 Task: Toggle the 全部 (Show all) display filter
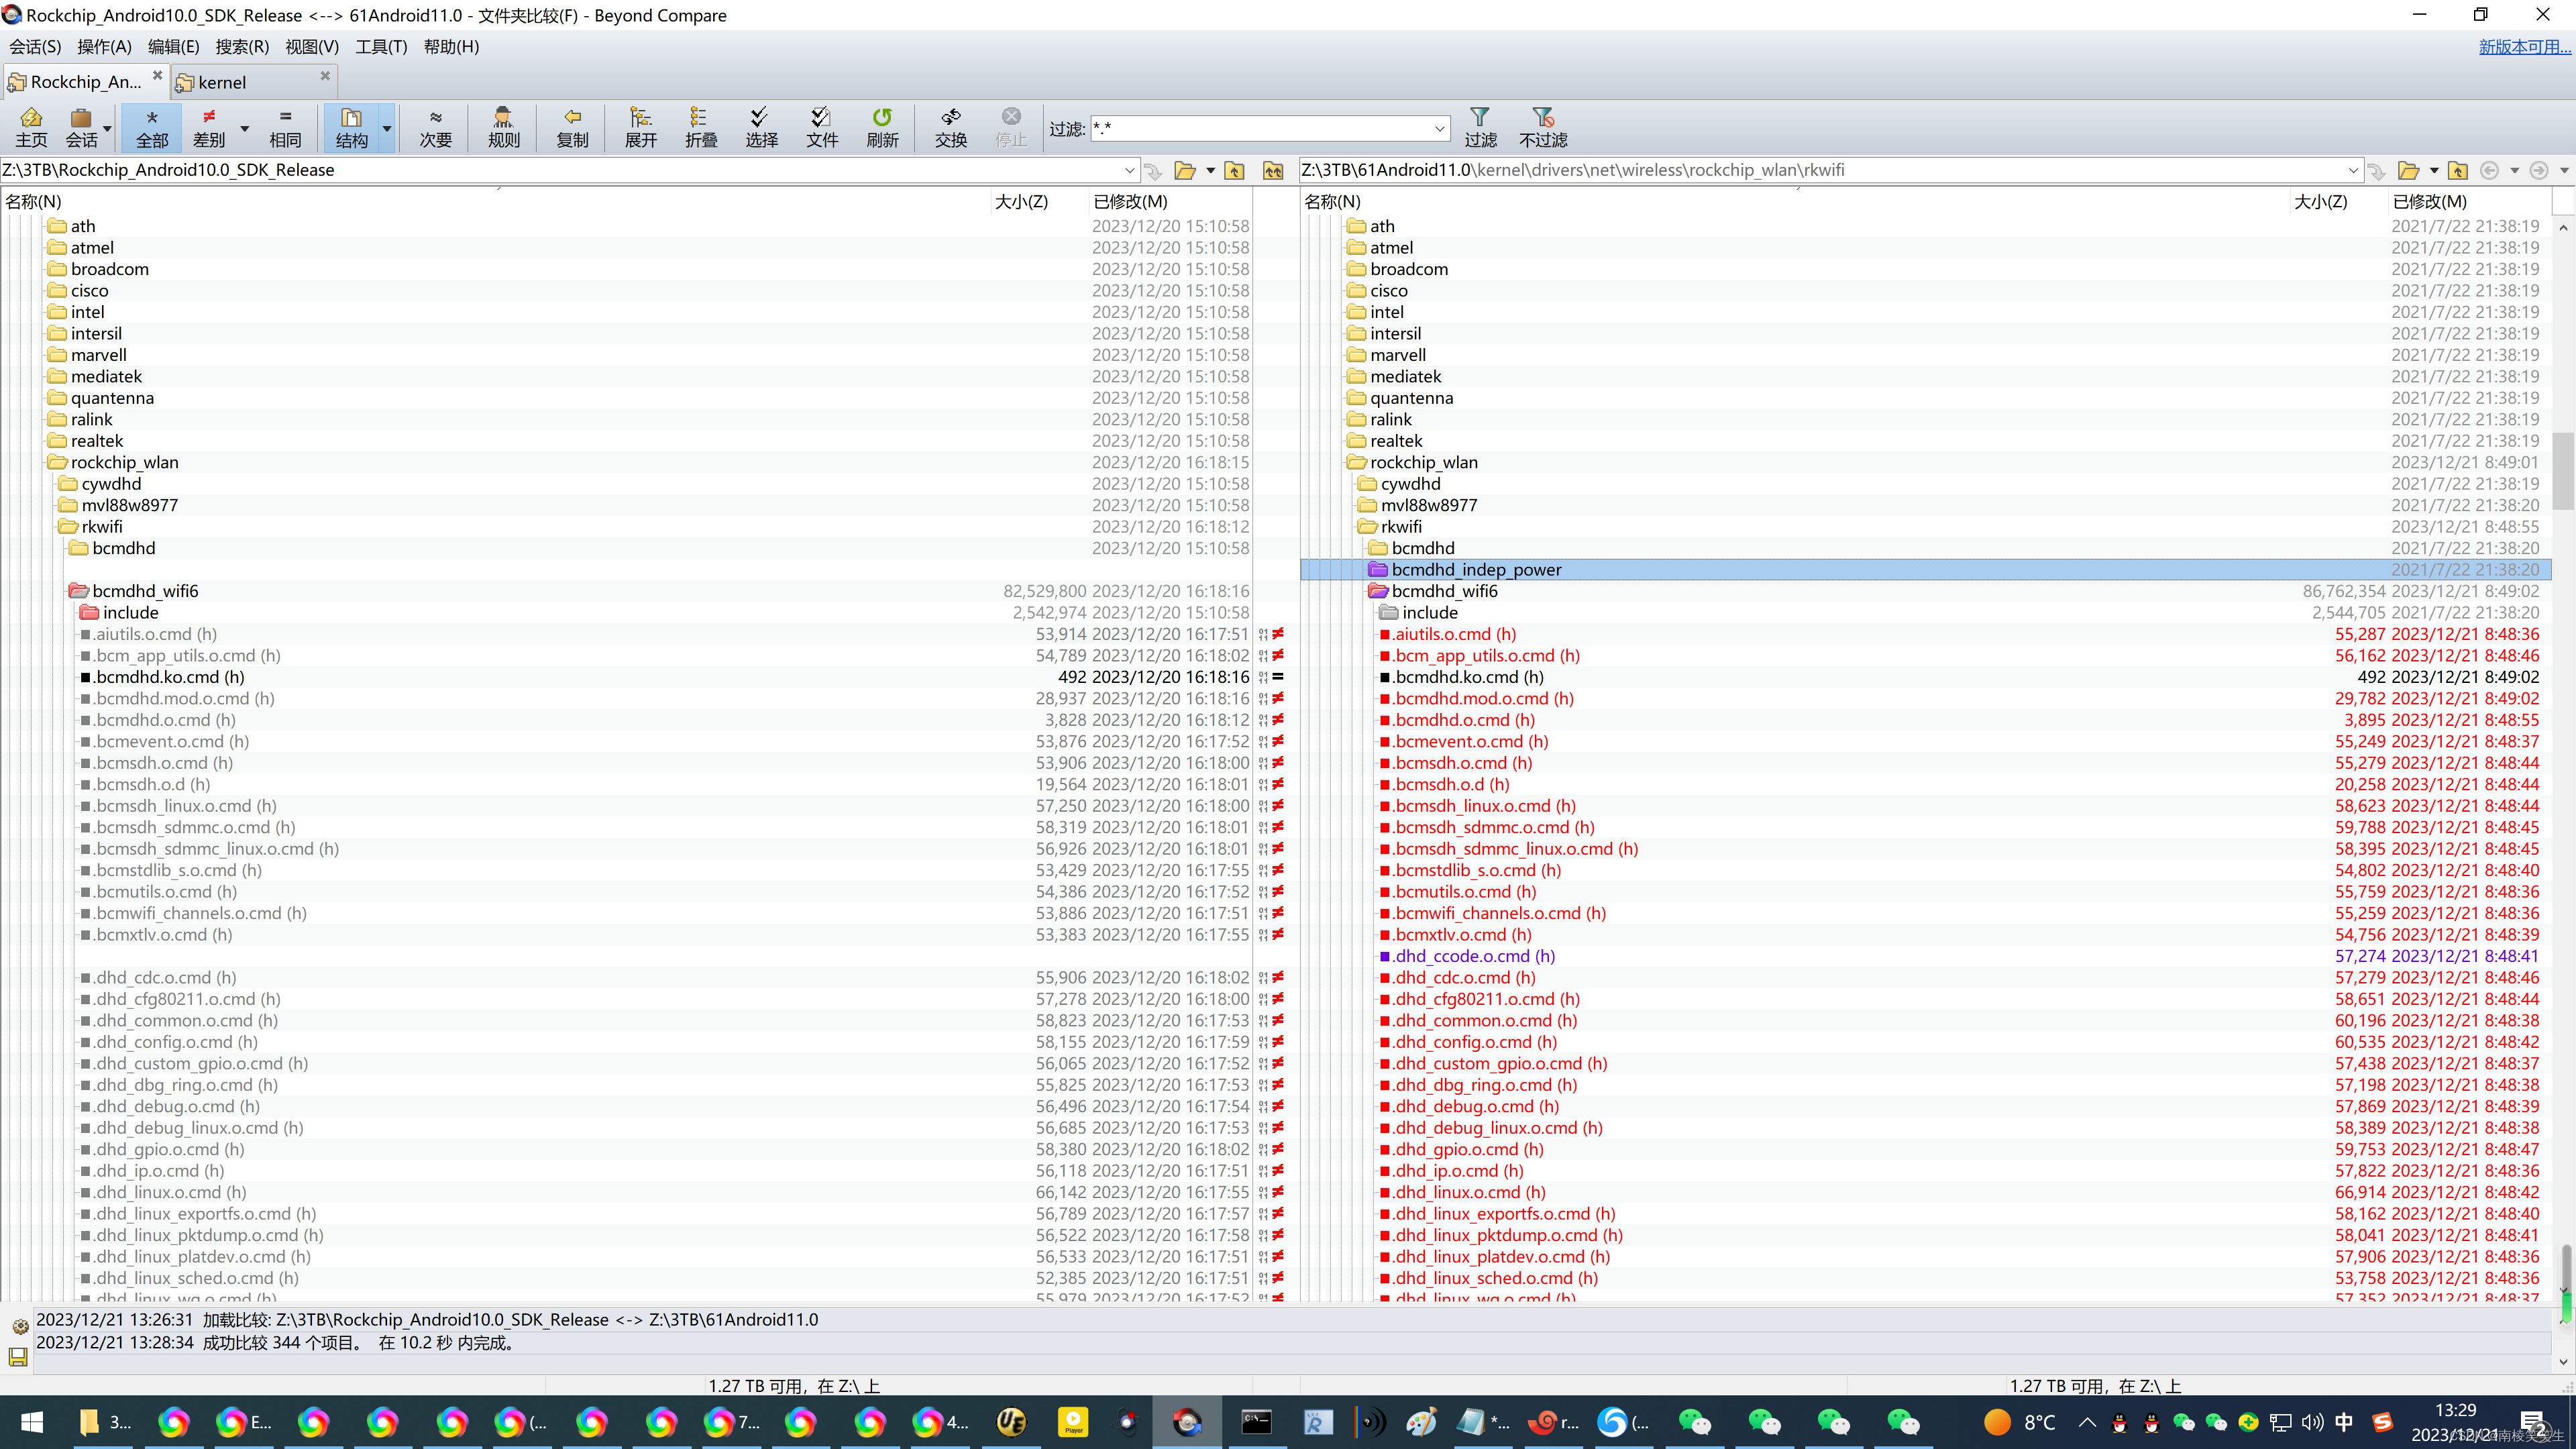152,127
